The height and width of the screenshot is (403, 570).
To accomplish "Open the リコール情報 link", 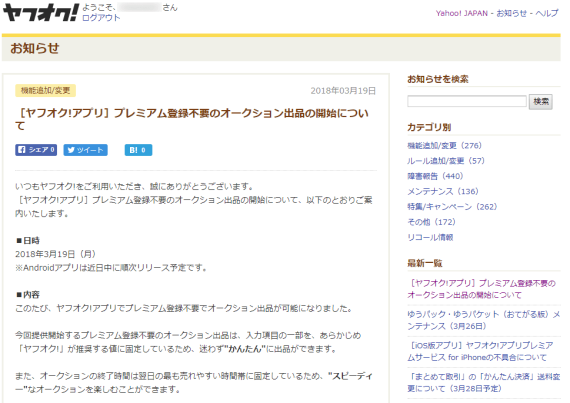I will pyautogui.click(x=430, y=237).
